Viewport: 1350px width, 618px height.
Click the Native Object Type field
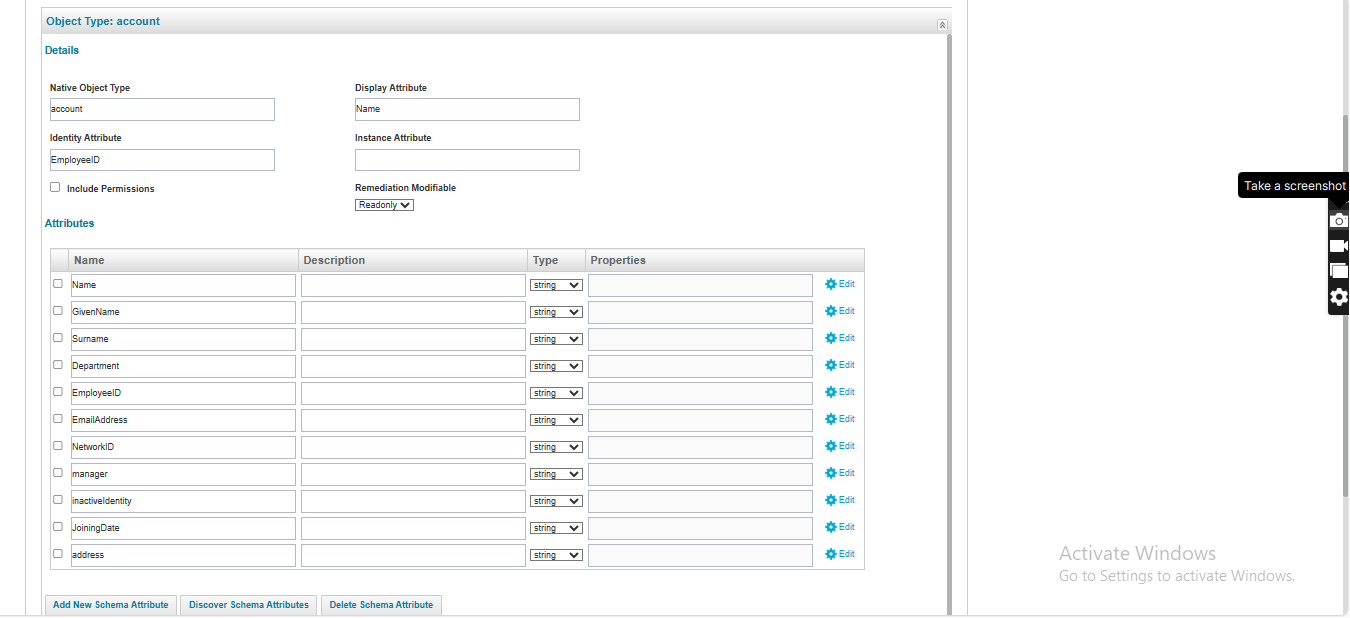point(162,109)
